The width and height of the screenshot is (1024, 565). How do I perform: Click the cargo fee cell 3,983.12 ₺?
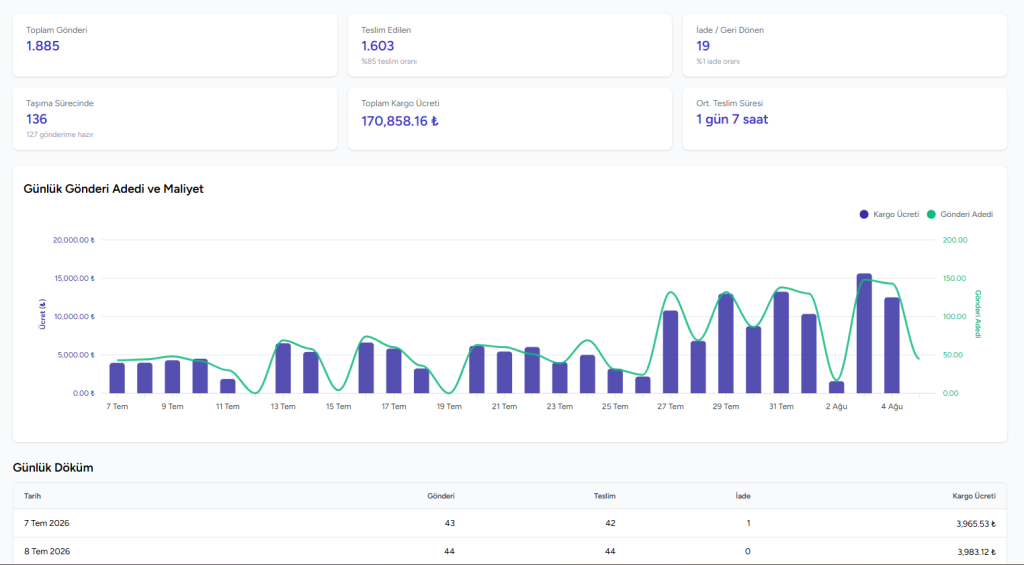pyautogui.click(x=976, y=552)
